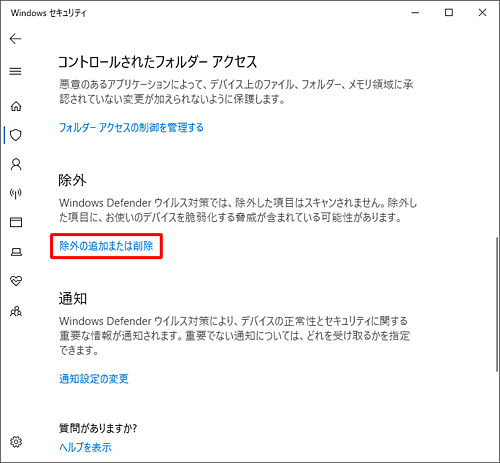Open the Device security laptop icon
The image size is (500, 463).
coord(16,252)
